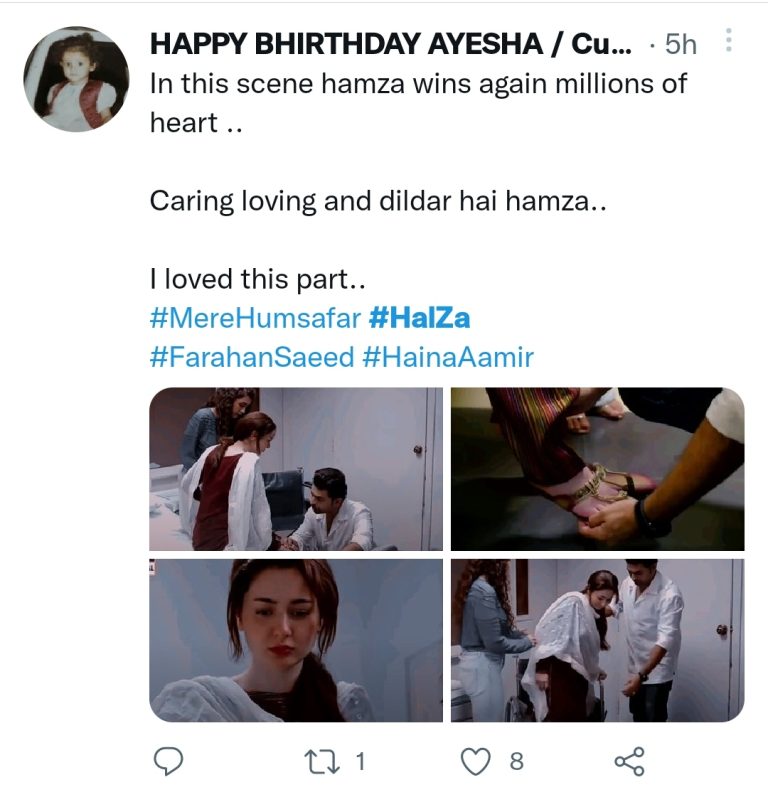Viewport: 768px width, 792px height.
Task: Tap the share icon below the tweet
Action: click(x=630, y=762)
